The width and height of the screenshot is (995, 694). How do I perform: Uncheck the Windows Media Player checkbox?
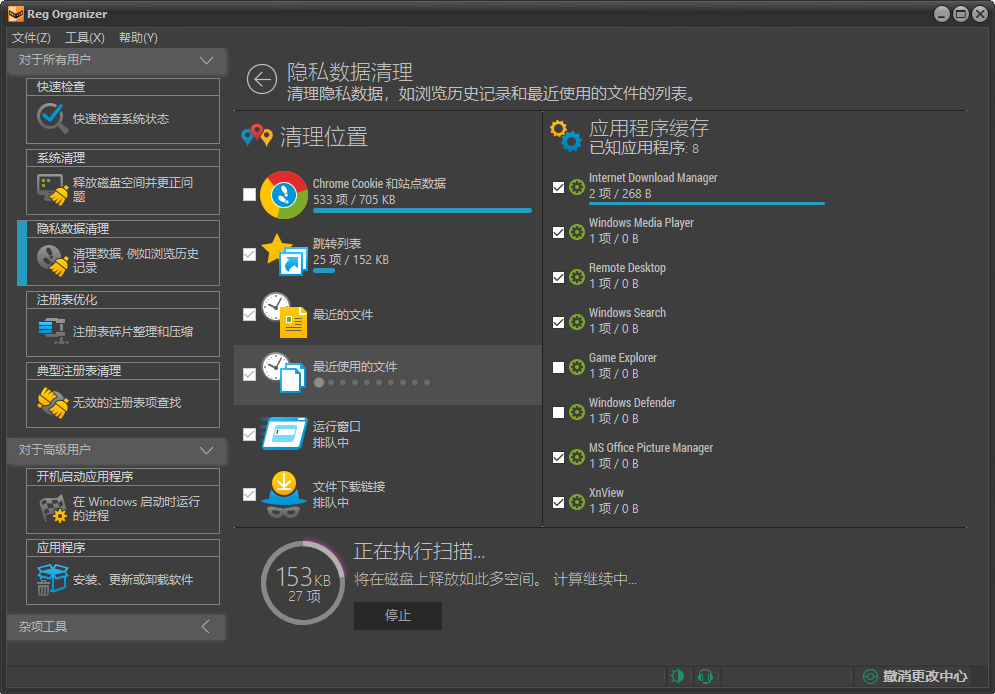(558, 232)
